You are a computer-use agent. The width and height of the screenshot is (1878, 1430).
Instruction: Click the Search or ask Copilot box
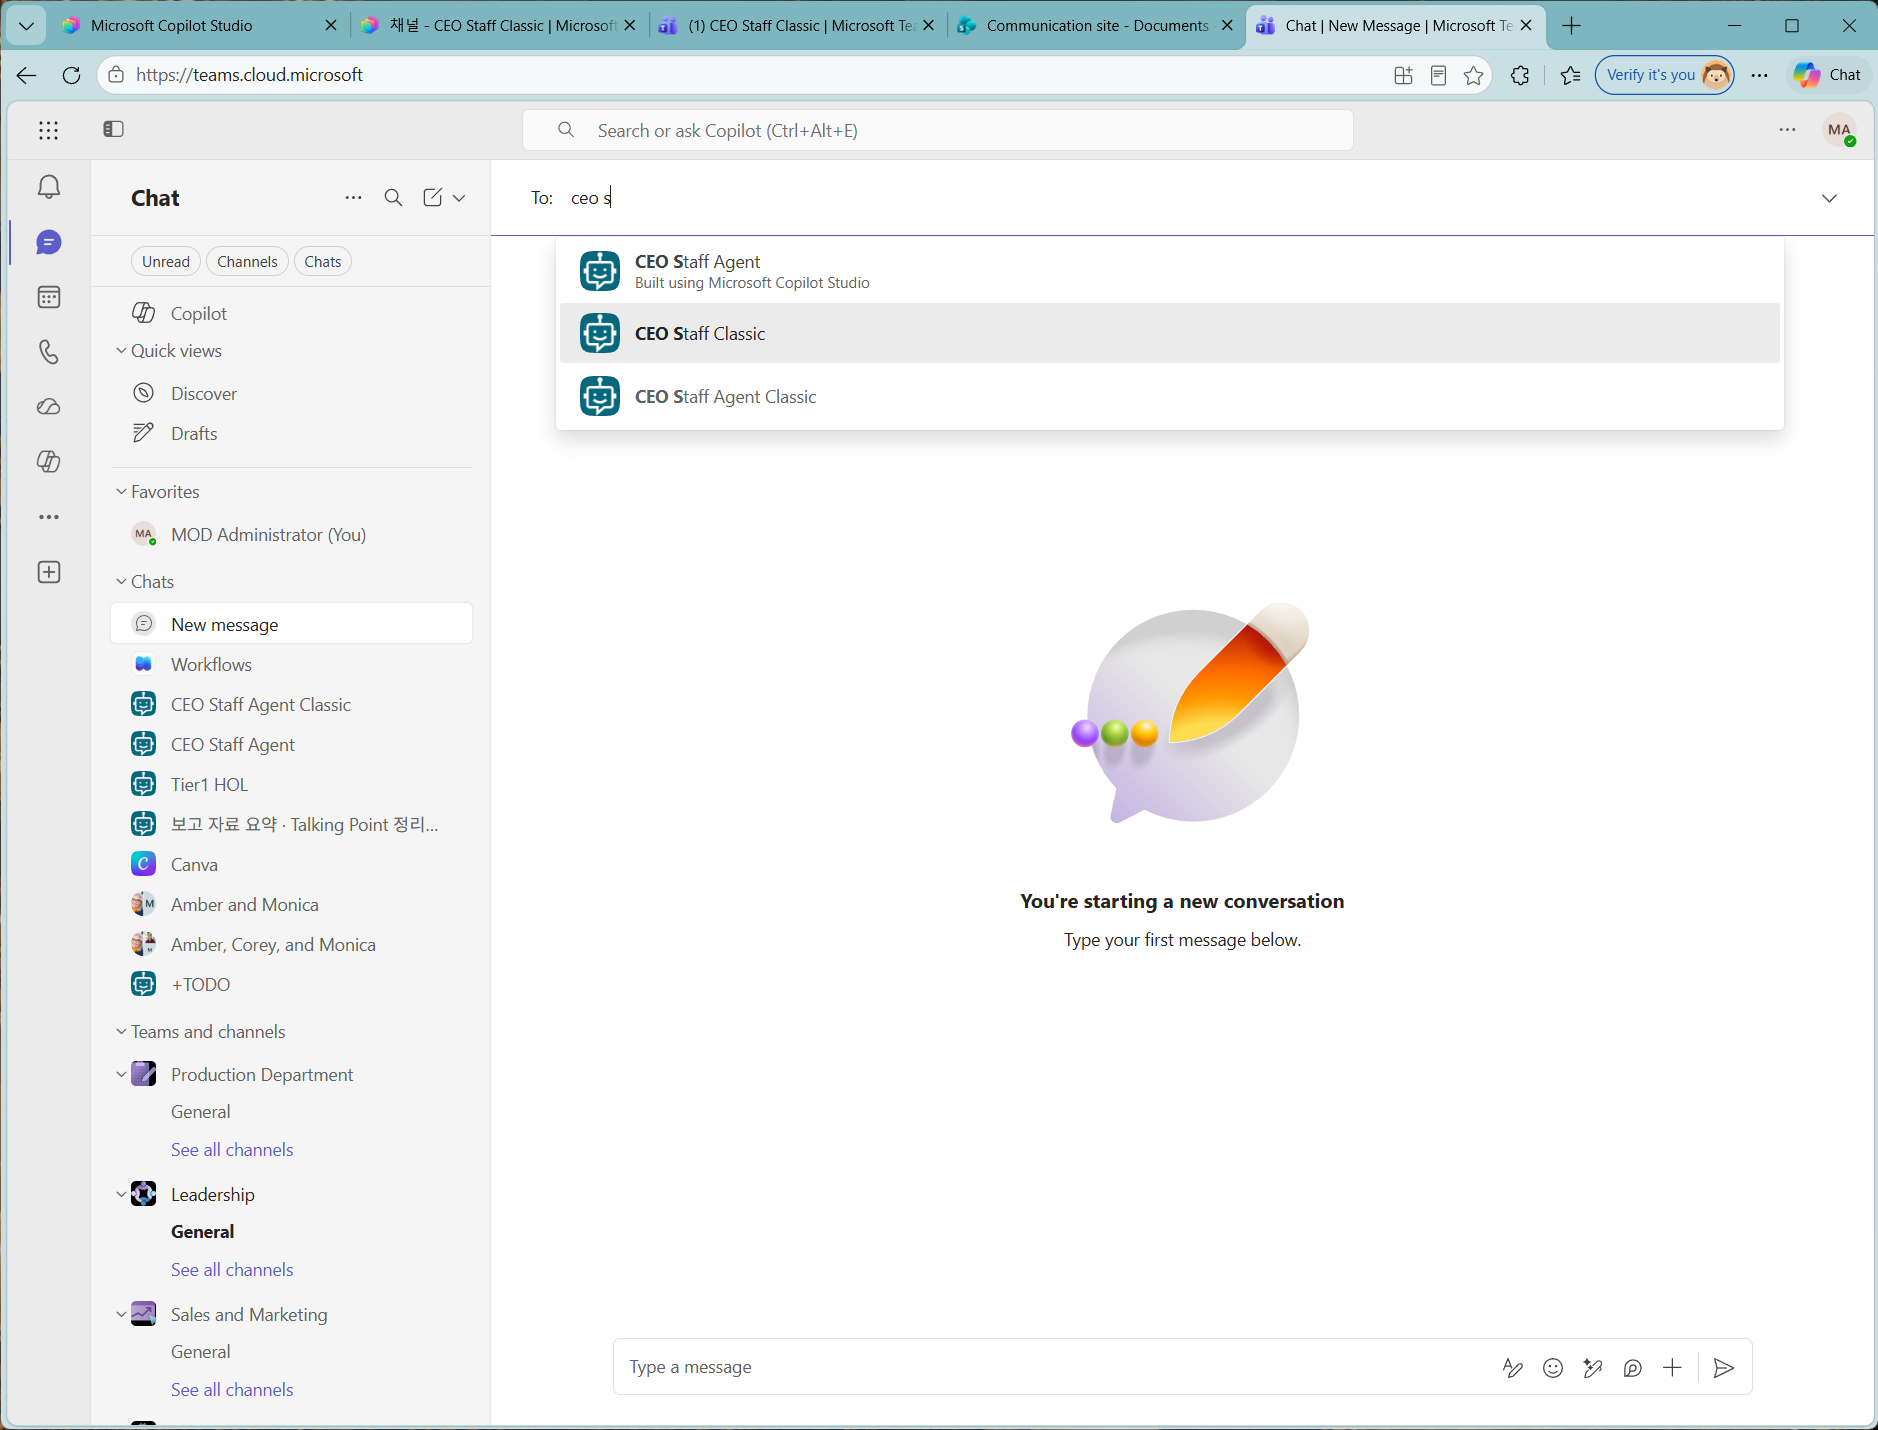(x=938, y=131)
